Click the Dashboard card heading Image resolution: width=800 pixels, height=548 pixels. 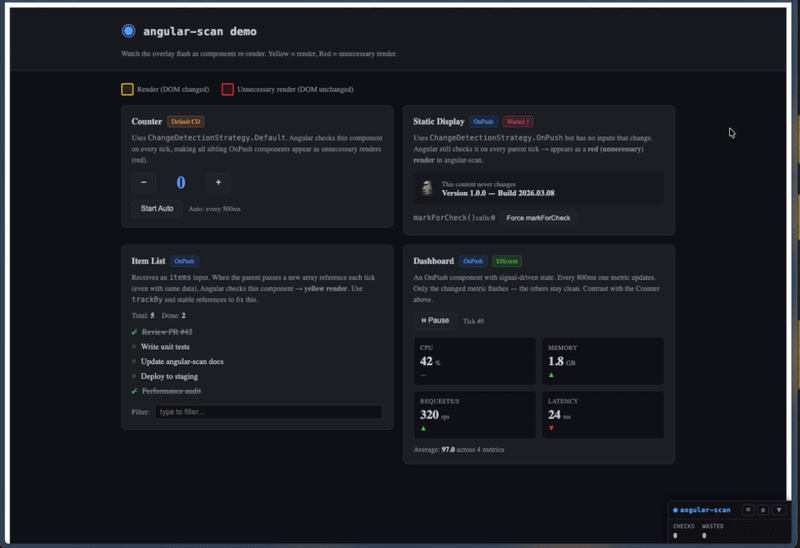coord(434,261)
